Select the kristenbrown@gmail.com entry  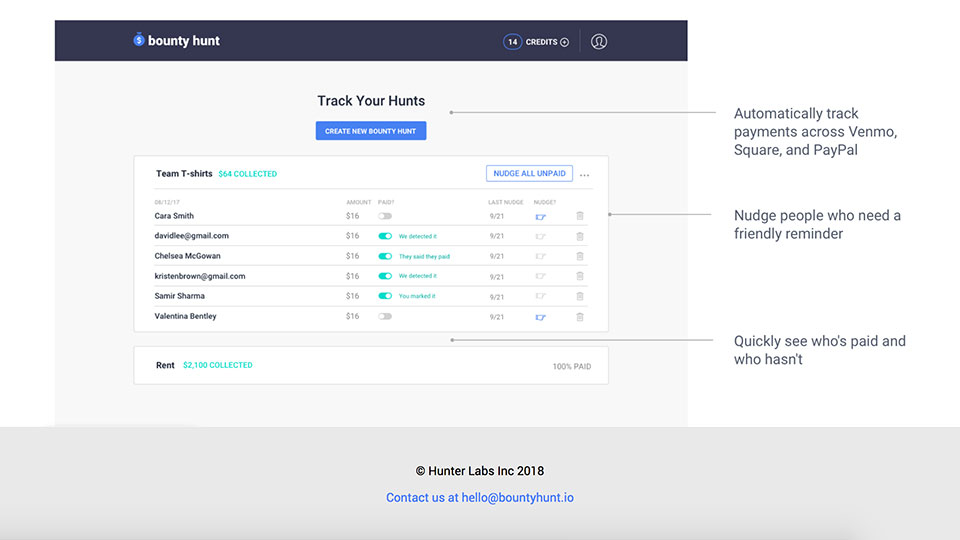[200, 276]
